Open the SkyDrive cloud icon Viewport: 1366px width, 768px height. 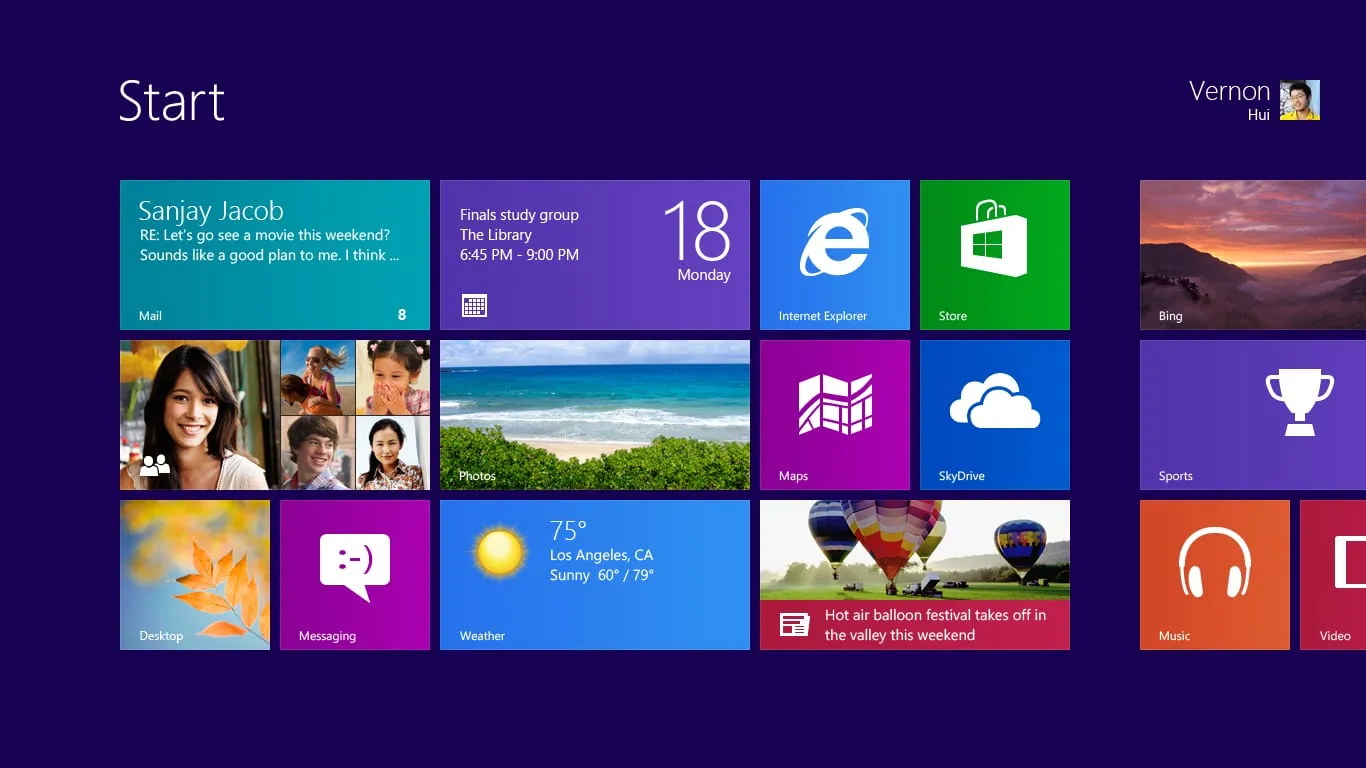pos(995,401)
